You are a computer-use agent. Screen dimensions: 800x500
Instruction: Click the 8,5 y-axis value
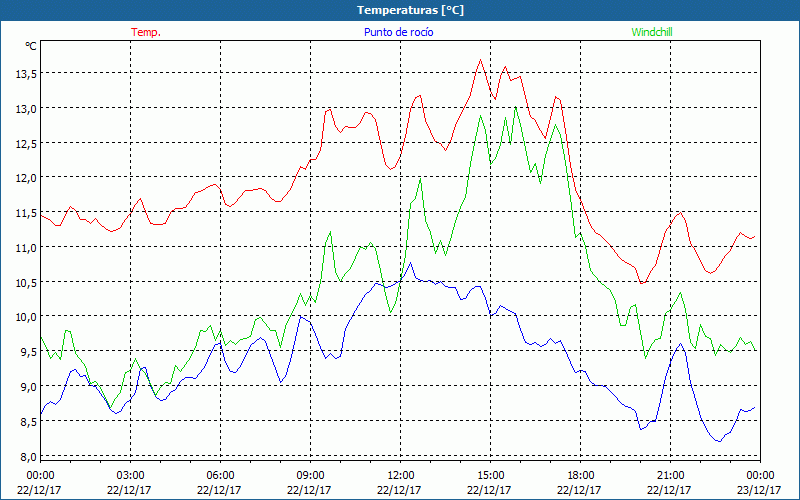click(x=29, y=422)
